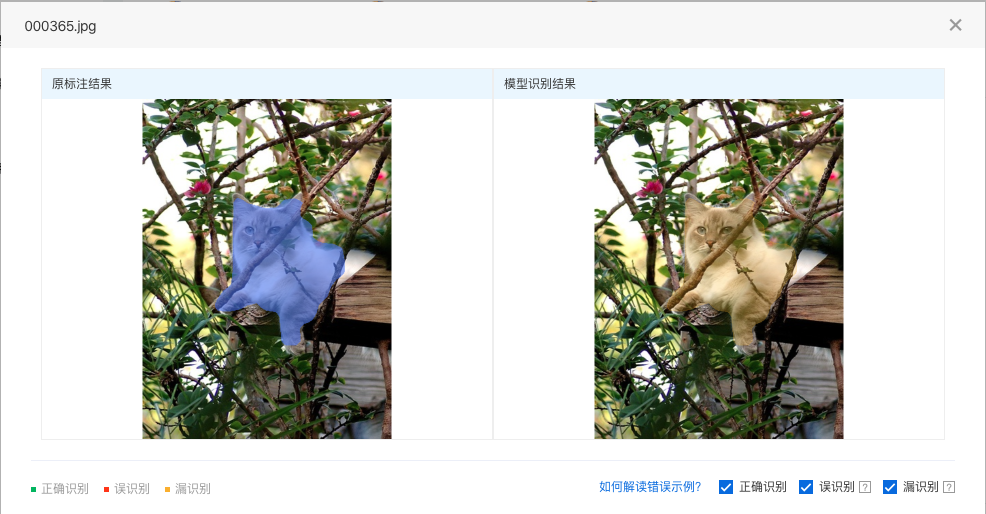Select the 模型识别结果 panel header

click(719, 84)
